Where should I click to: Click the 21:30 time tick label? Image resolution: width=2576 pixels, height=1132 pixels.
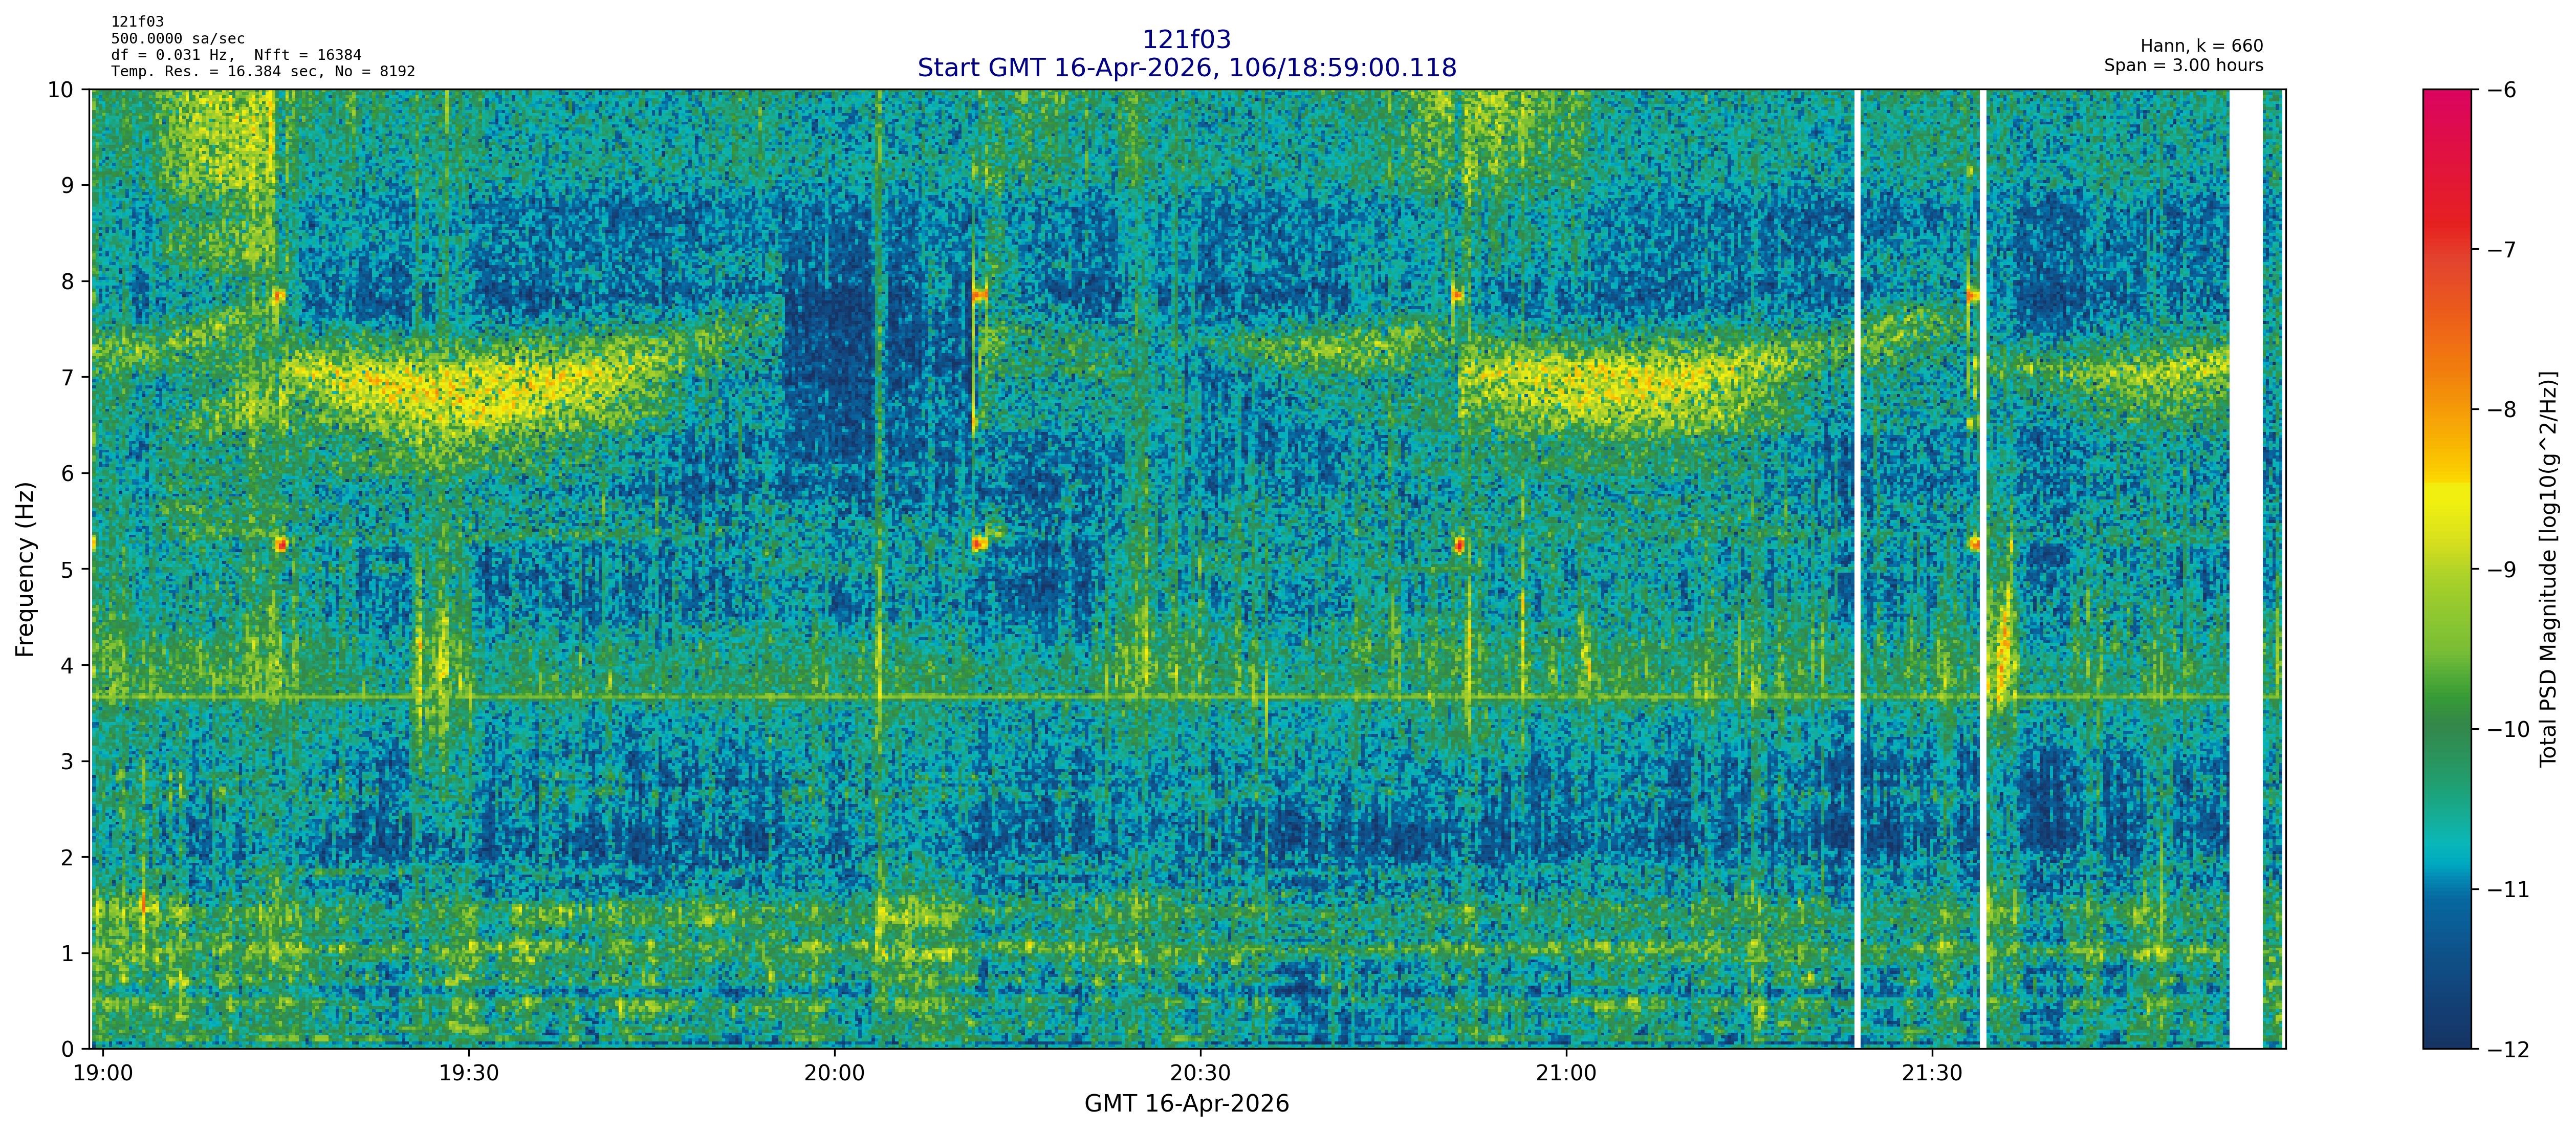pos(1932,1073)
